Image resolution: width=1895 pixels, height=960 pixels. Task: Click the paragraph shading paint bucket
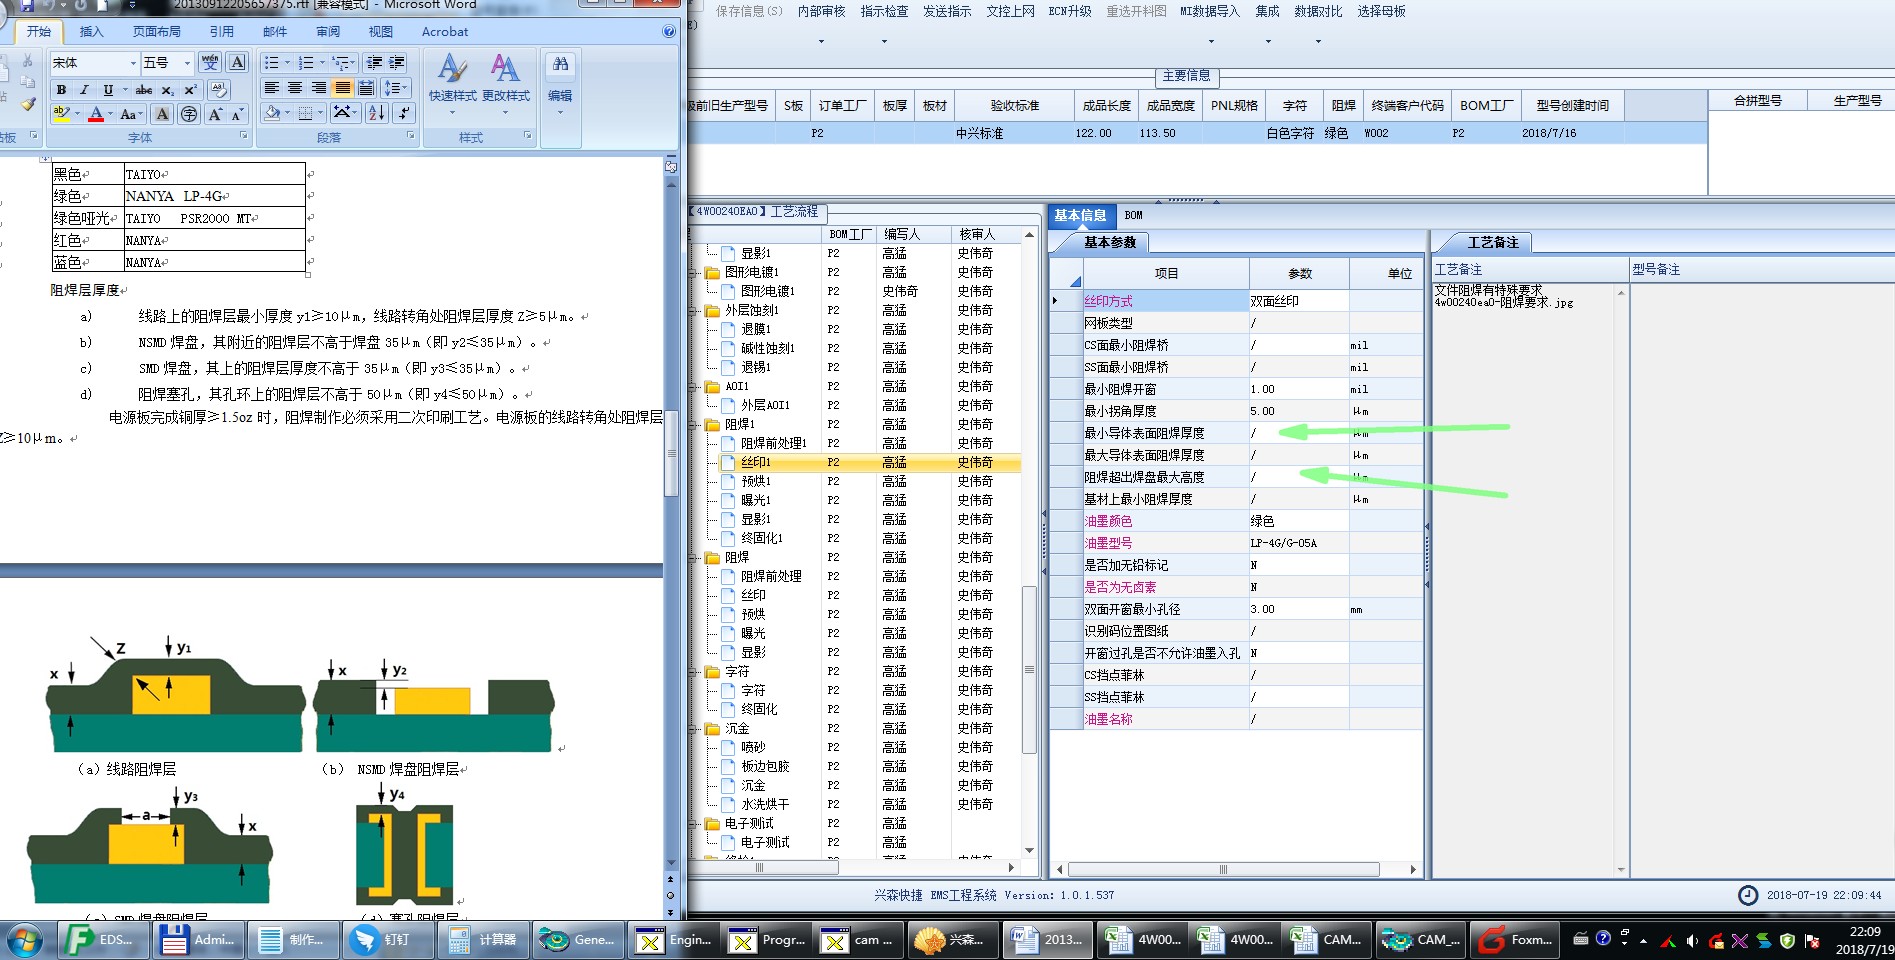272,113
